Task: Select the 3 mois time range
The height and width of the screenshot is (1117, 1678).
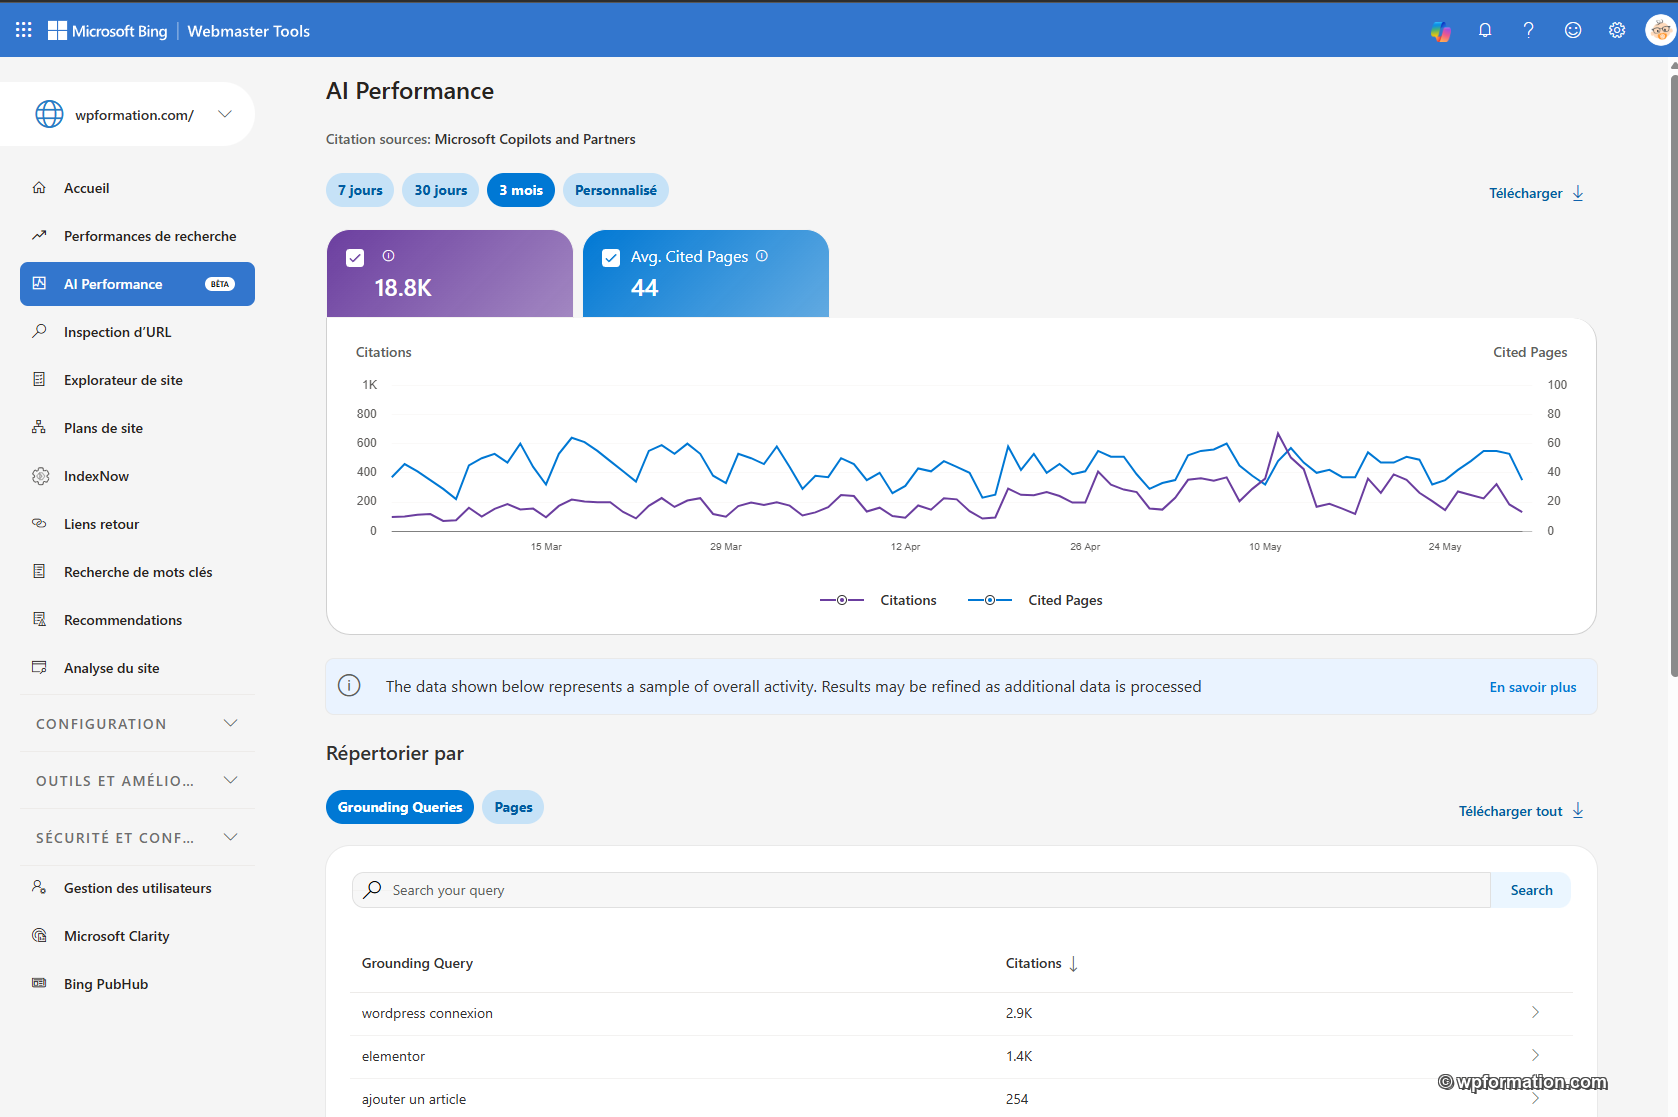Action: tap(521, 190)
